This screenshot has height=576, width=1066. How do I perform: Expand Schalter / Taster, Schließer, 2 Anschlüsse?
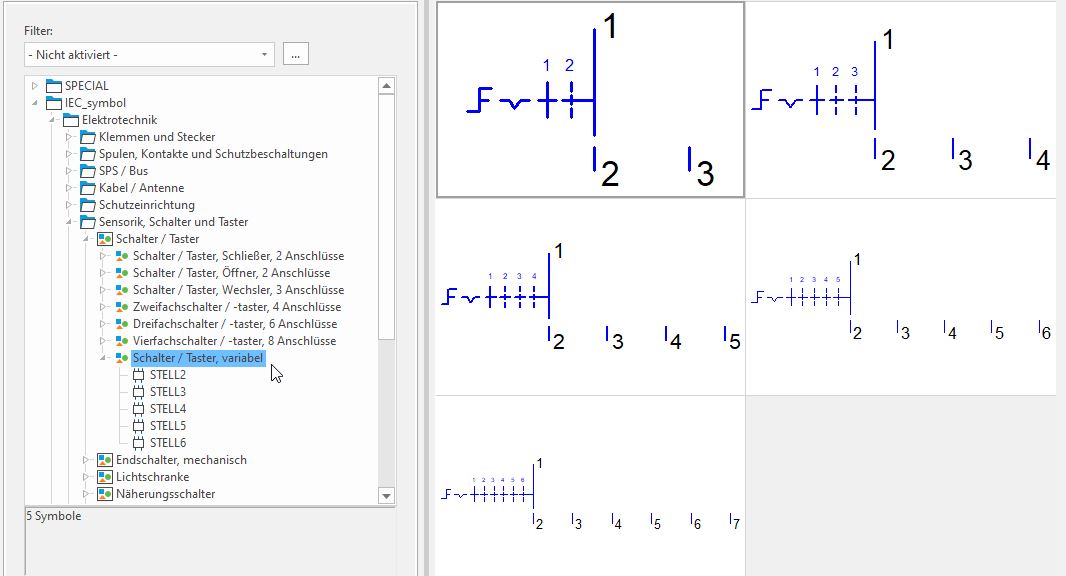click(103, 256)
